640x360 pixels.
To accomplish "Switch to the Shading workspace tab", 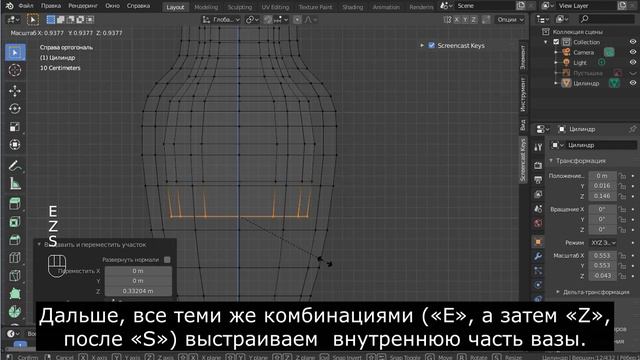I will tap(353, 7).
